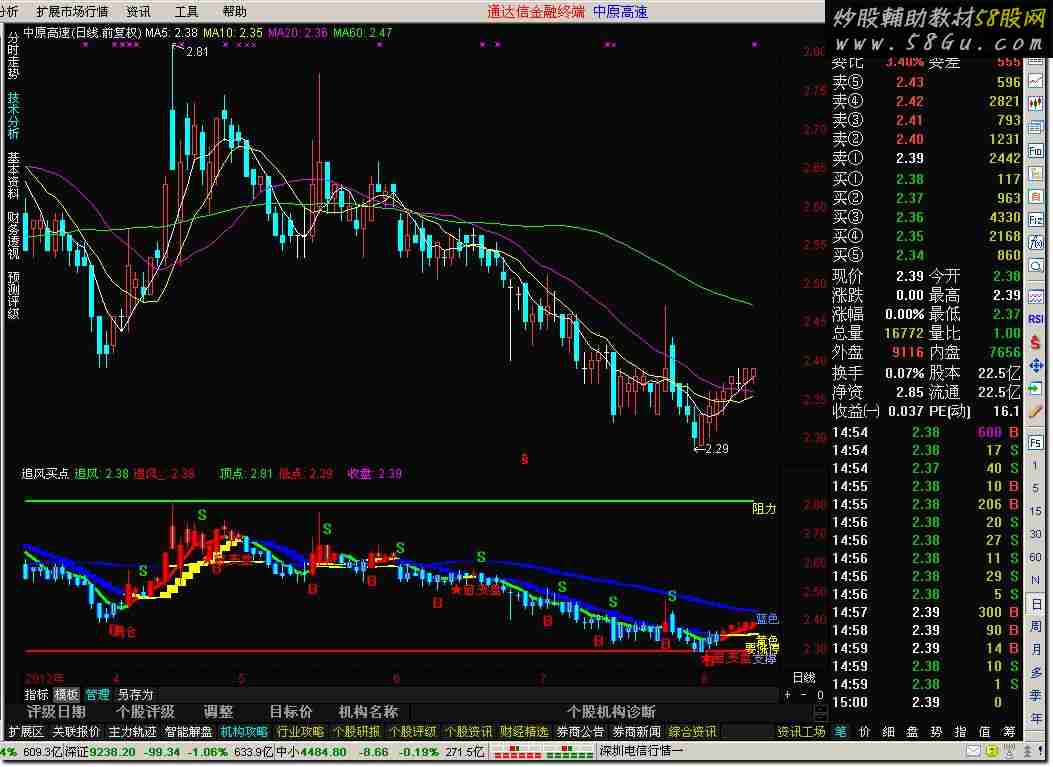The image size is (1053, 767).
Task: Click the 深圳电信行情一 server status text
Action: pos(641,750)
